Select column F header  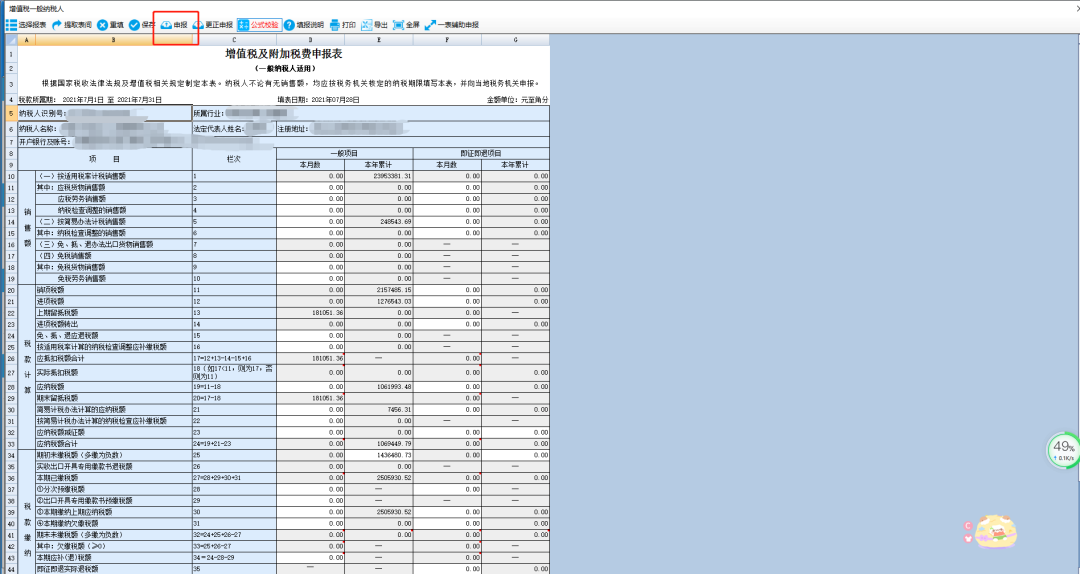[447, 40]
